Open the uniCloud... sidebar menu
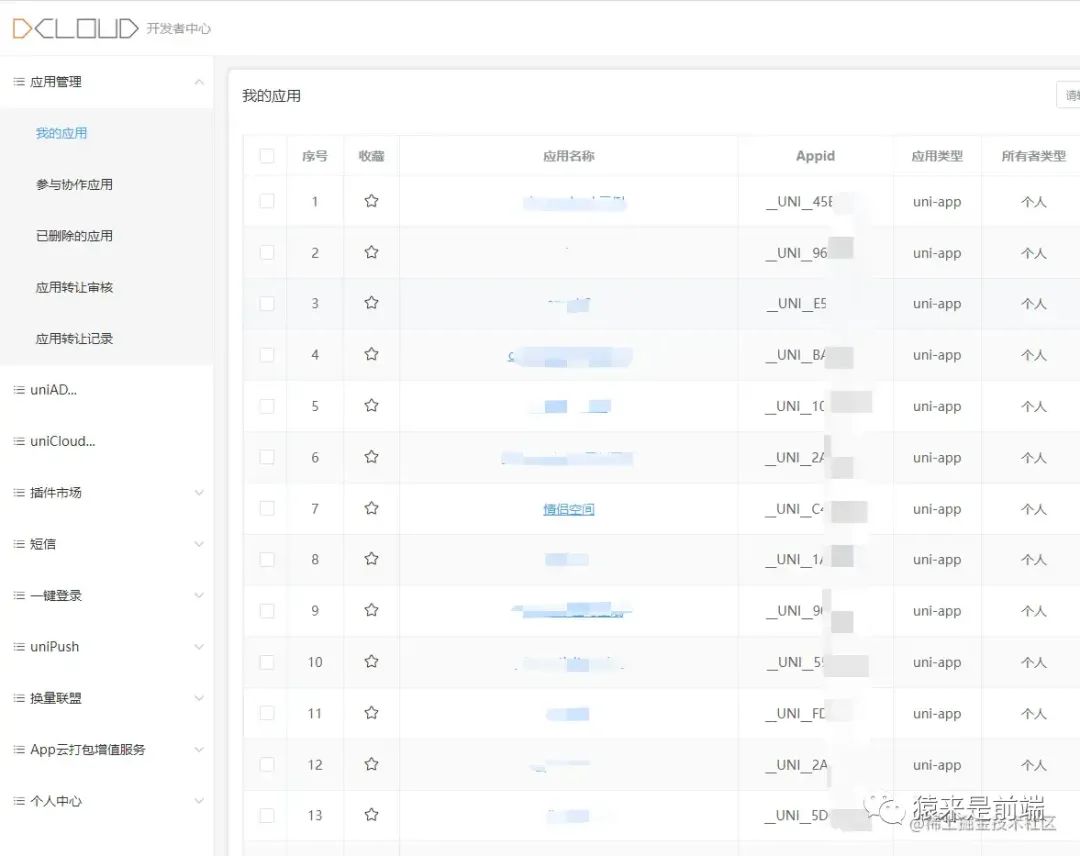 63,441
